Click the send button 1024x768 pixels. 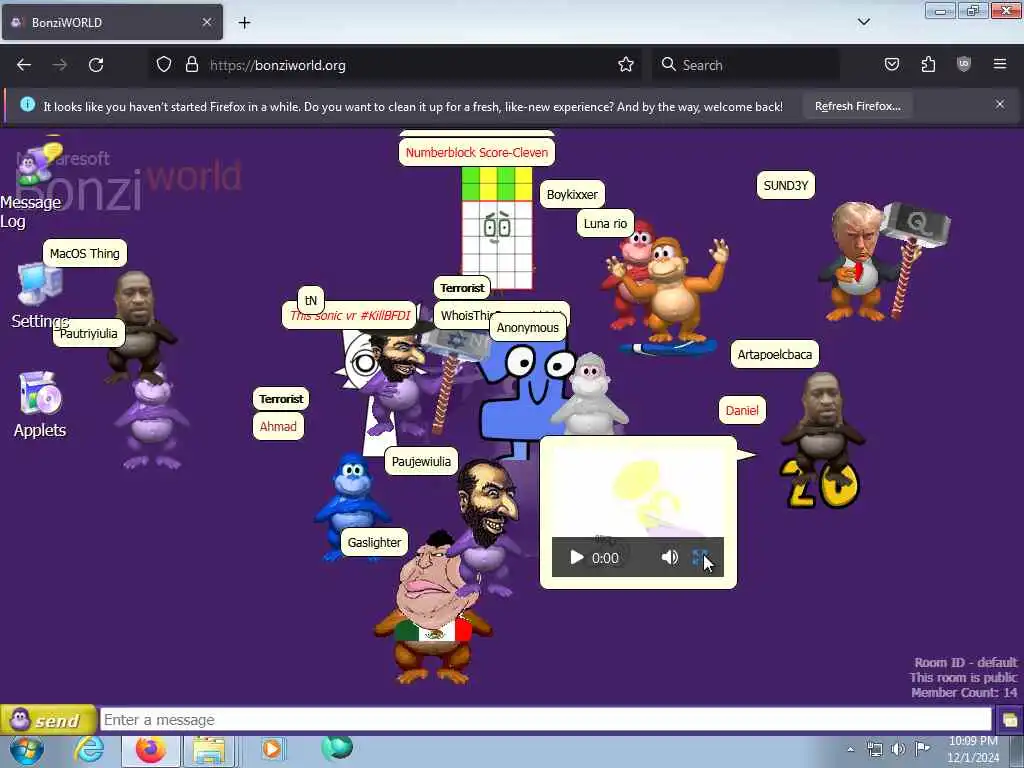48,720
